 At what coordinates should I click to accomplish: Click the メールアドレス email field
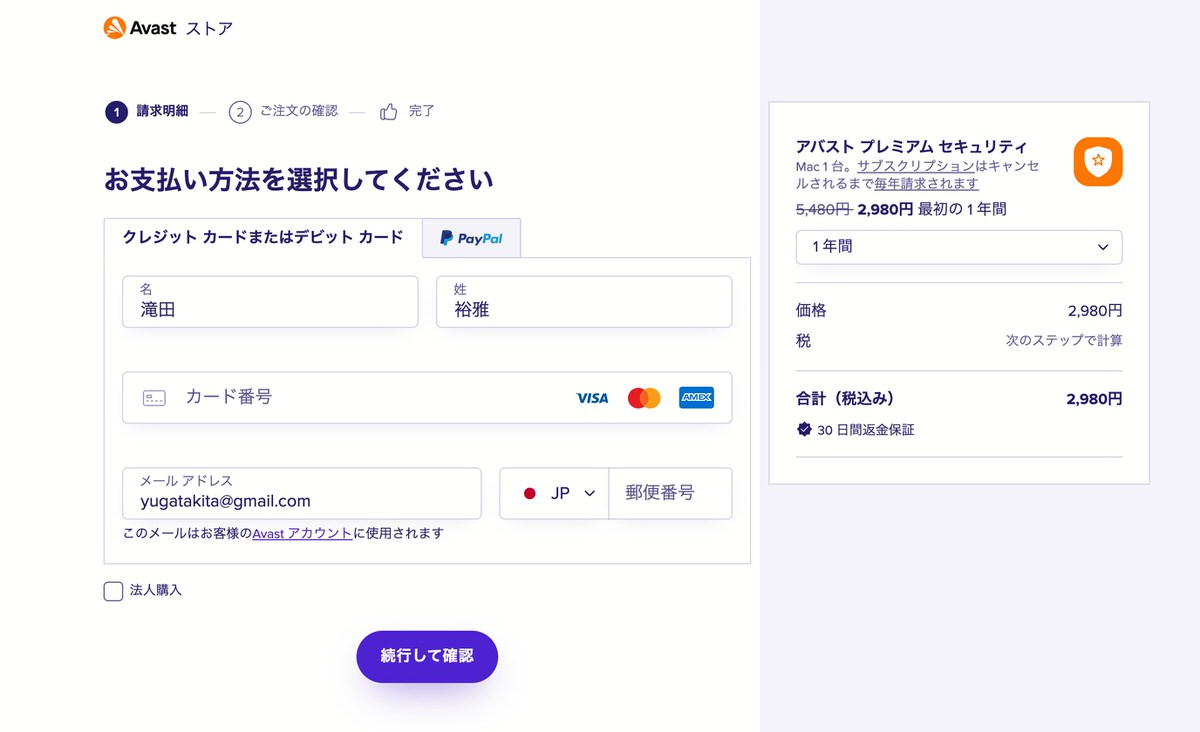click(x=302, y=493)
